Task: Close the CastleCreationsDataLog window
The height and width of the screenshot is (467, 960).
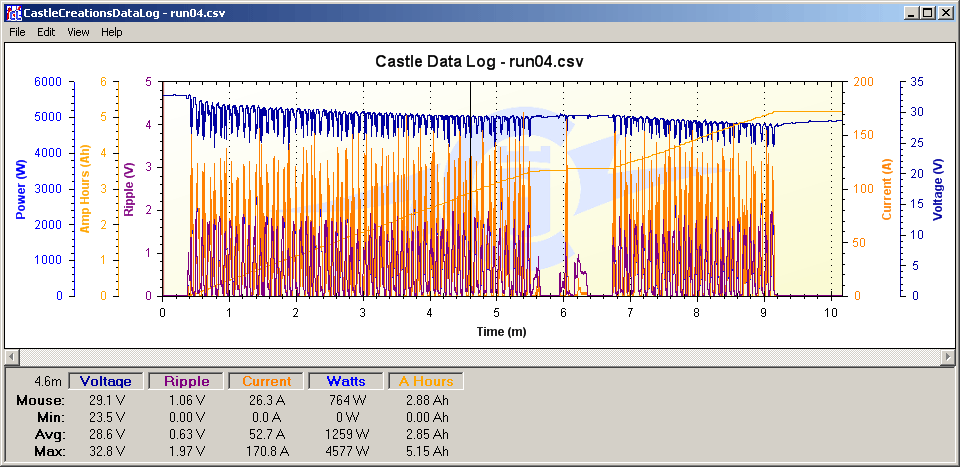Action: pyautogui.click(x=945, y=12)
